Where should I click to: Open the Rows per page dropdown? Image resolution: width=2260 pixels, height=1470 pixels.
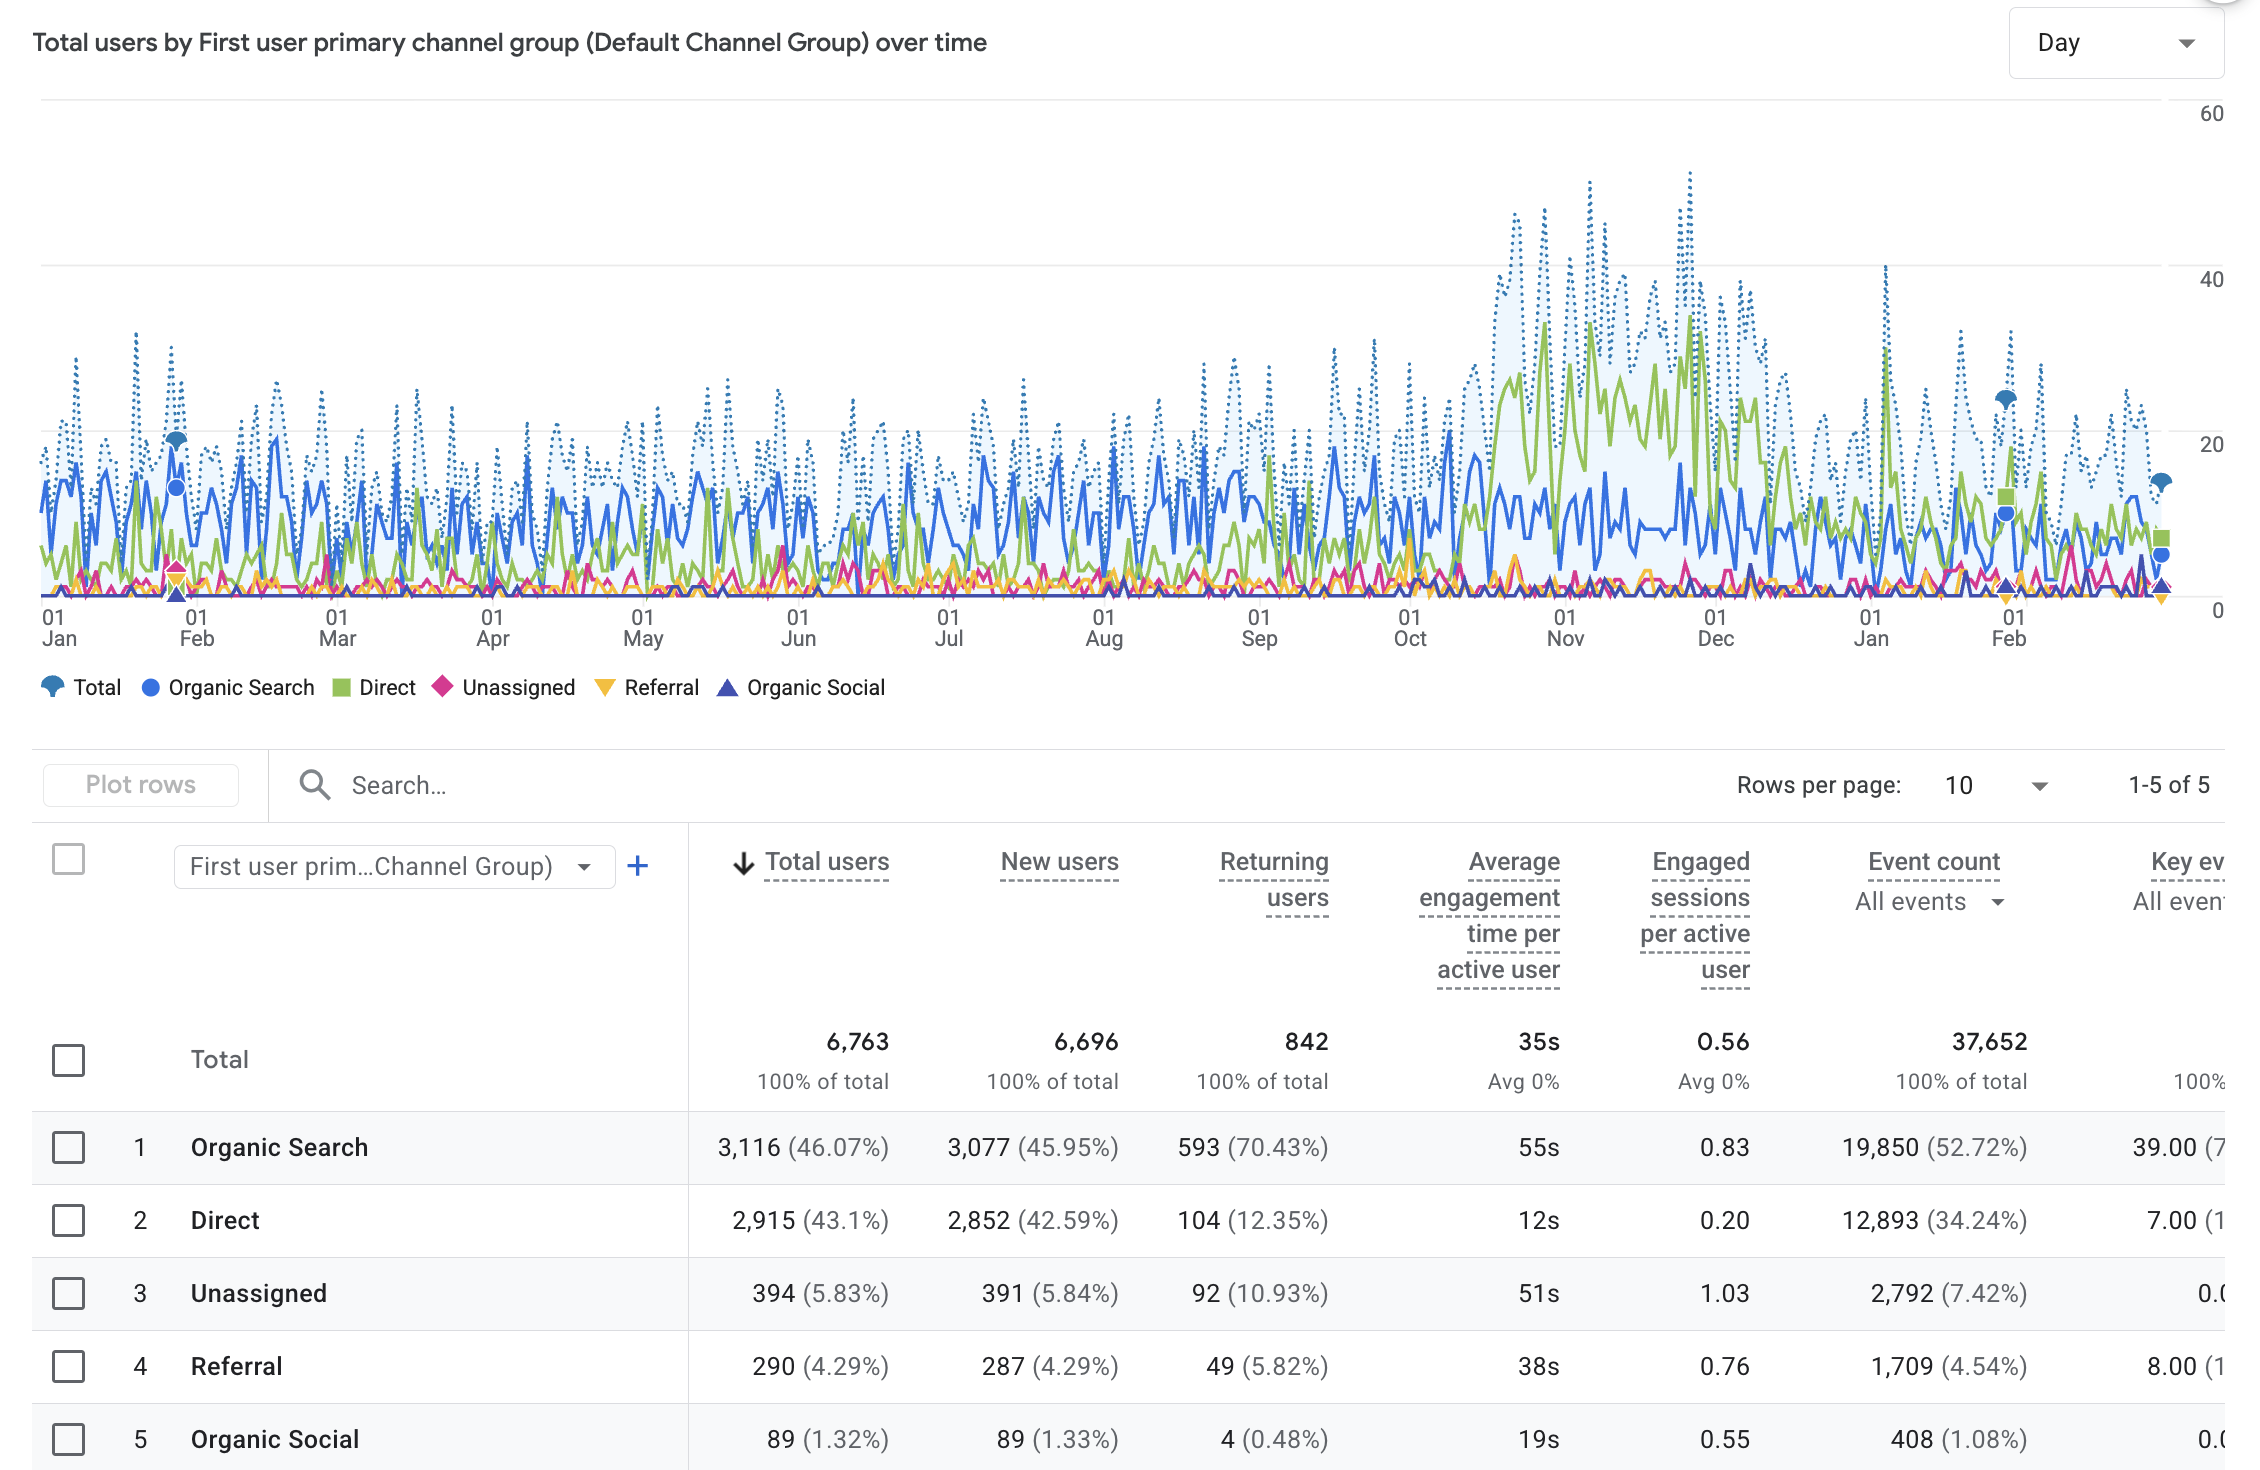(1996, 786)
